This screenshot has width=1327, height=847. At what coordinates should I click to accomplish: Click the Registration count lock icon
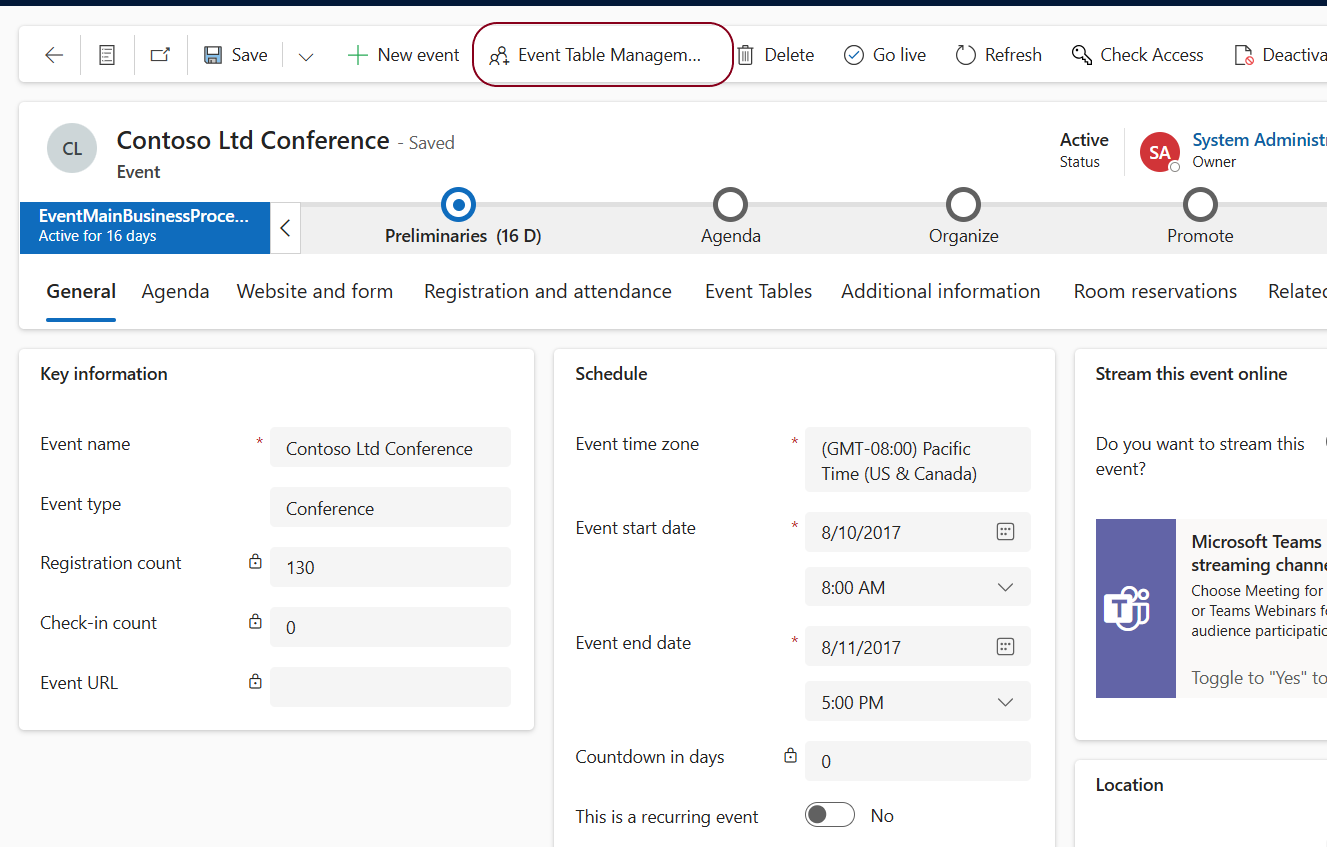pos(255,562)
